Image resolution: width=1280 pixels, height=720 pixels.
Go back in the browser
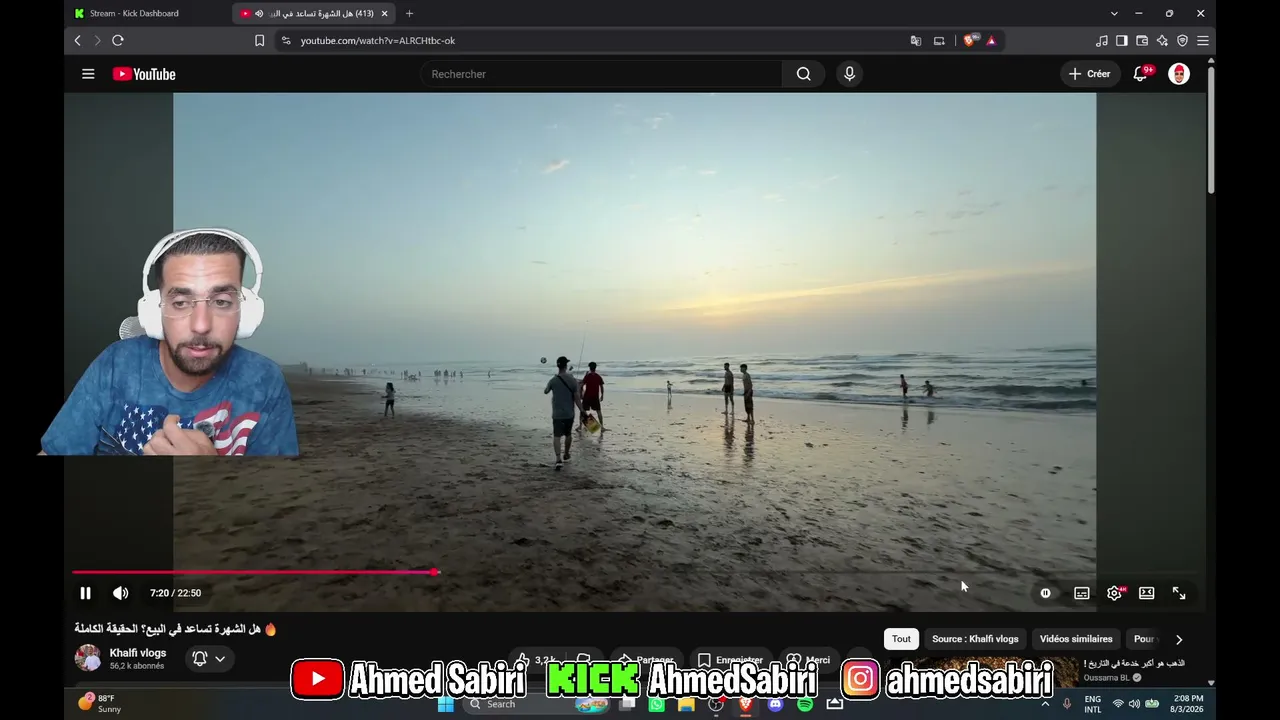77,40
